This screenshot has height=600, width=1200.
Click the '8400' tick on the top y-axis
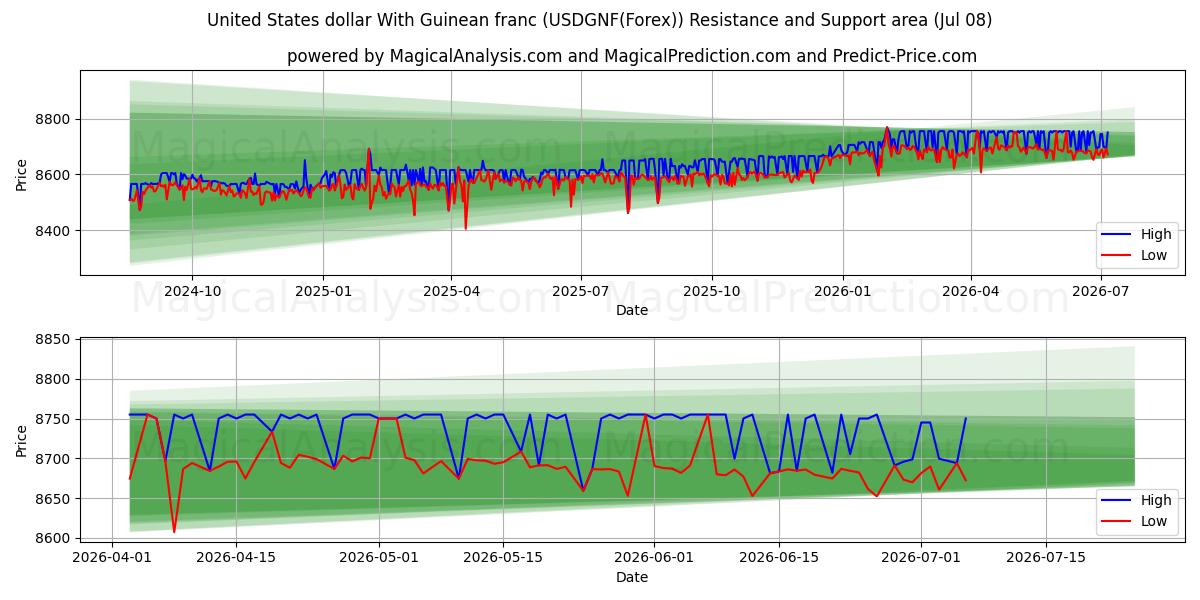[52, 231]
